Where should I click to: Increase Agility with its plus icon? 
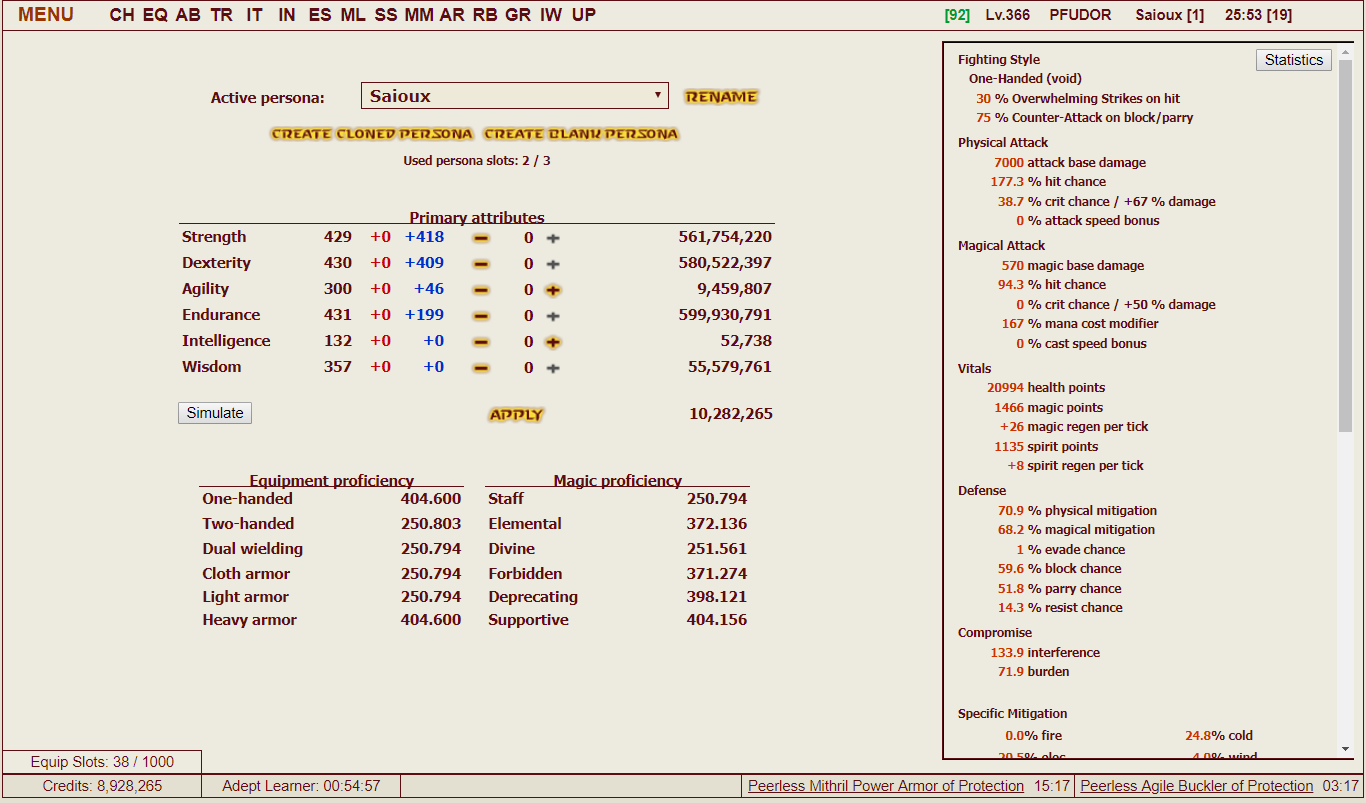point(553,290)
